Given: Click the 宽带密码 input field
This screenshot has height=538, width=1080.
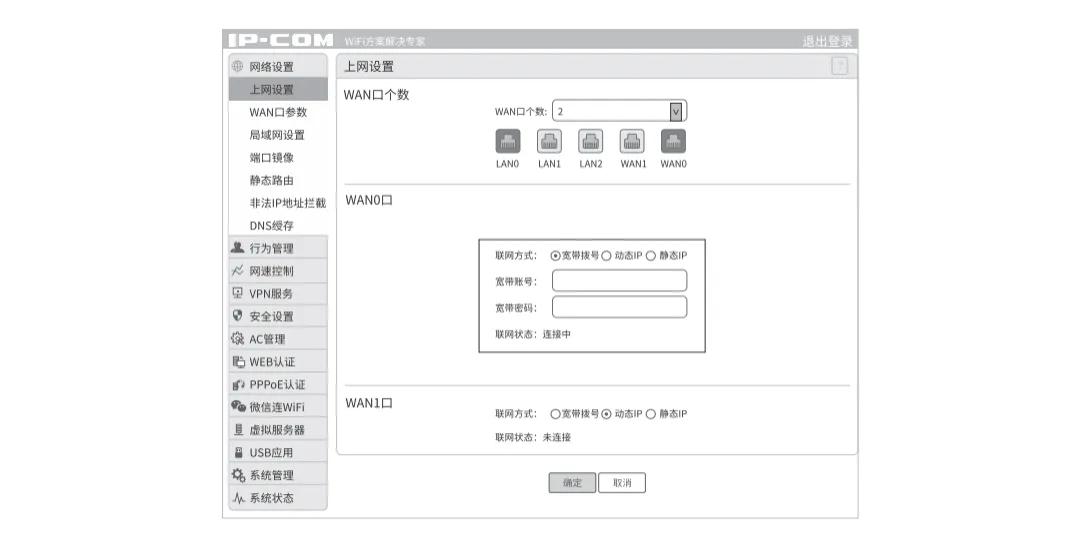Looking at the screenshot, I should [x=619, y=307].
